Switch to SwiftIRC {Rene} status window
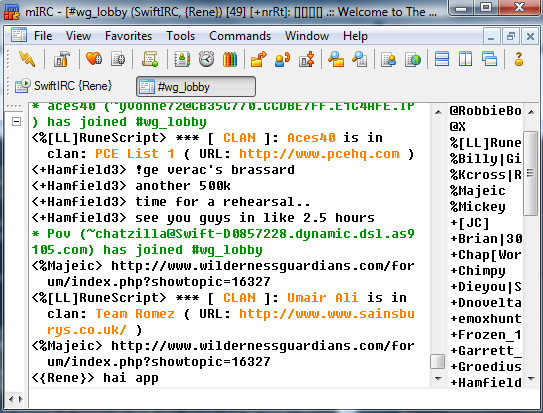 [64, 86]
